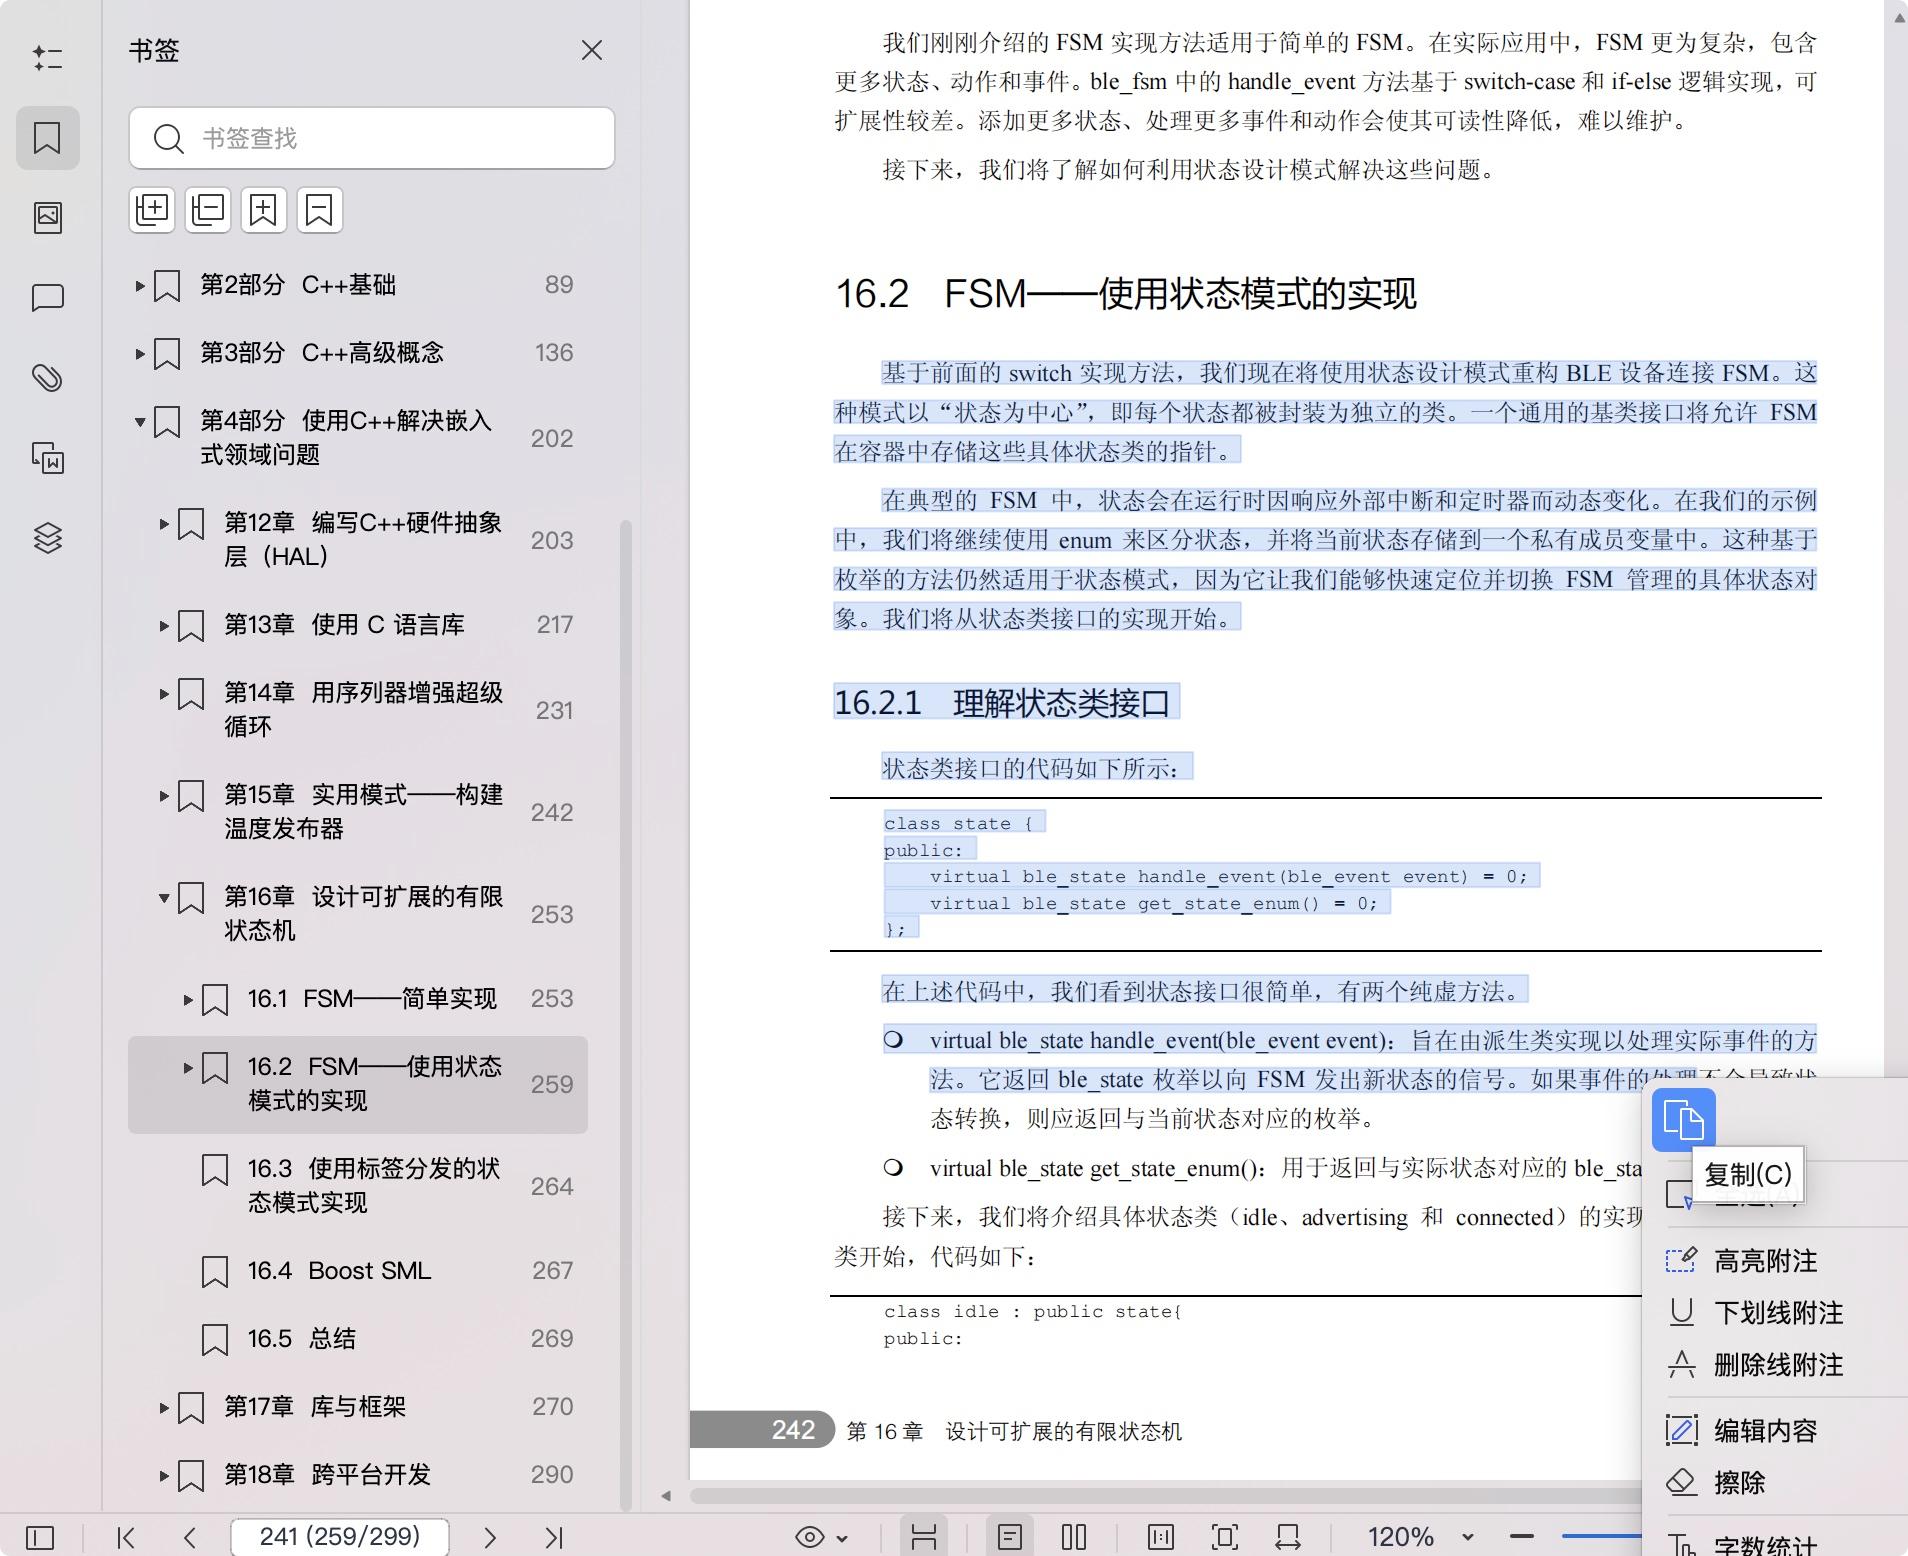Expand 第2部分 C++基础 bookmark
Screen dimensions: 1908x1556
[x=140, y=285]
